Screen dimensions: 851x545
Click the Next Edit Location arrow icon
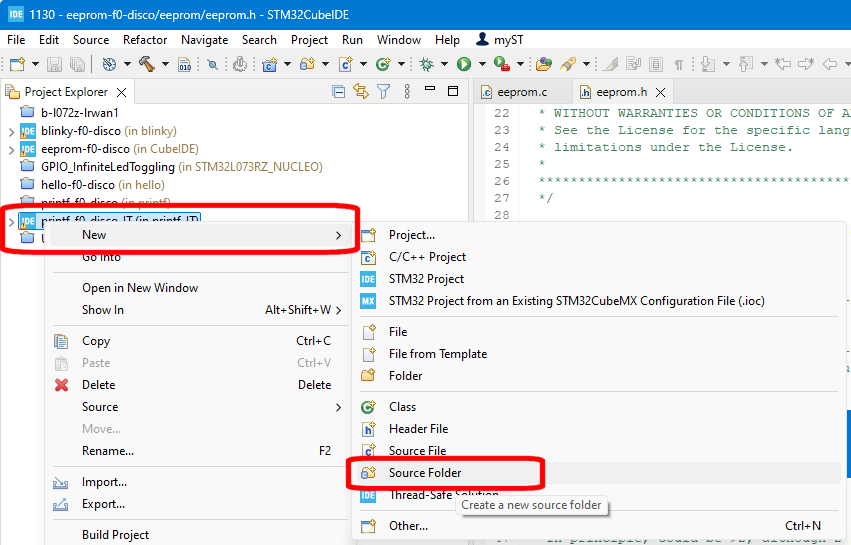(806, 64)
